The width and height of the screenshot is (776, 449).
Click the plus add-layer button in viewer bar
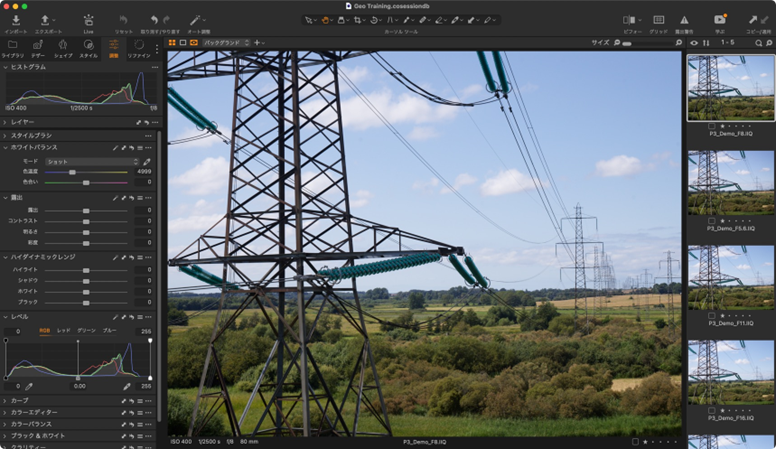tap(257, 43)
